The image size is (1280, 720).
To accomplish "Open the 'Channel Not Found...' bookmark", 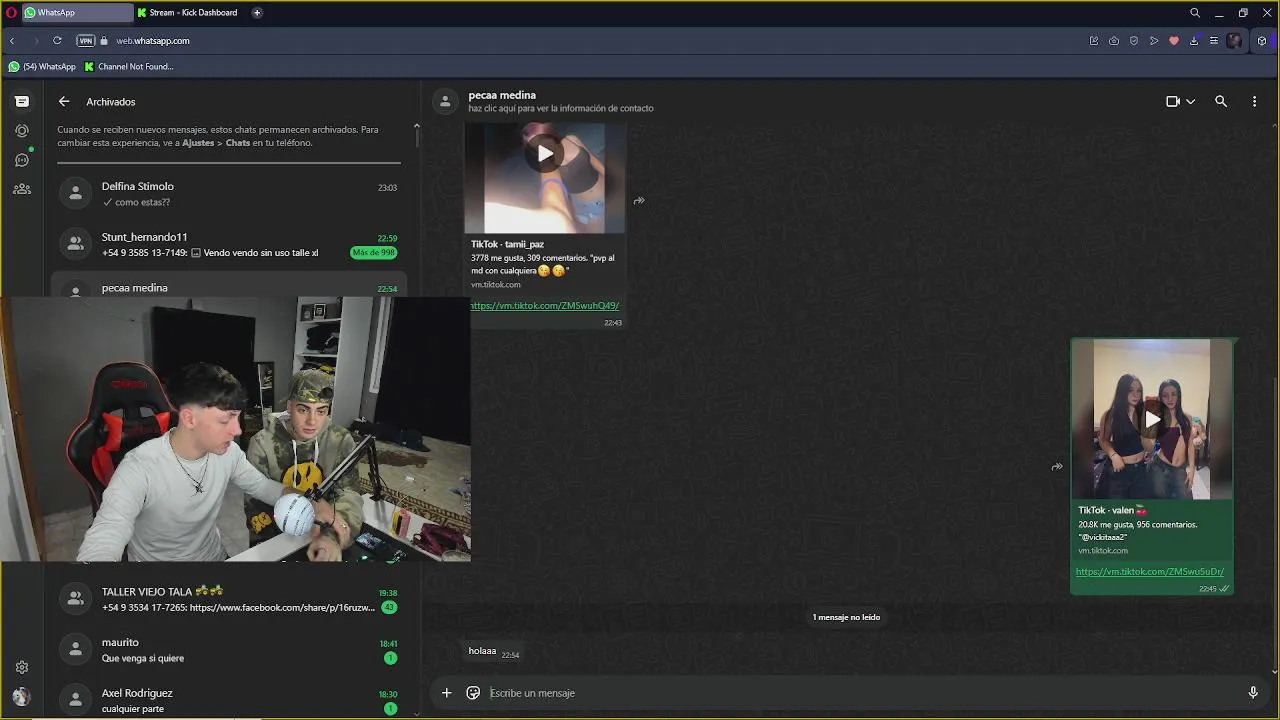I will pyautogui.click(x=129, y=67).
